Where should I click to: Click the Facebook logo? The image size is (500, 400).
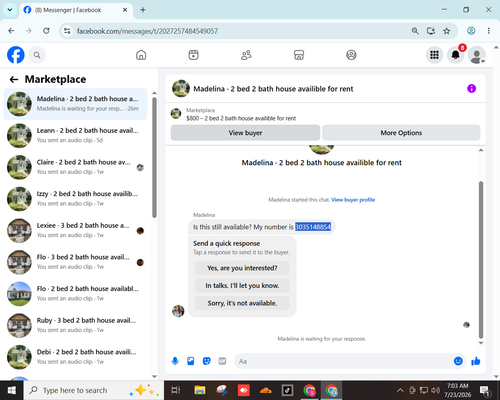[16, 55]
